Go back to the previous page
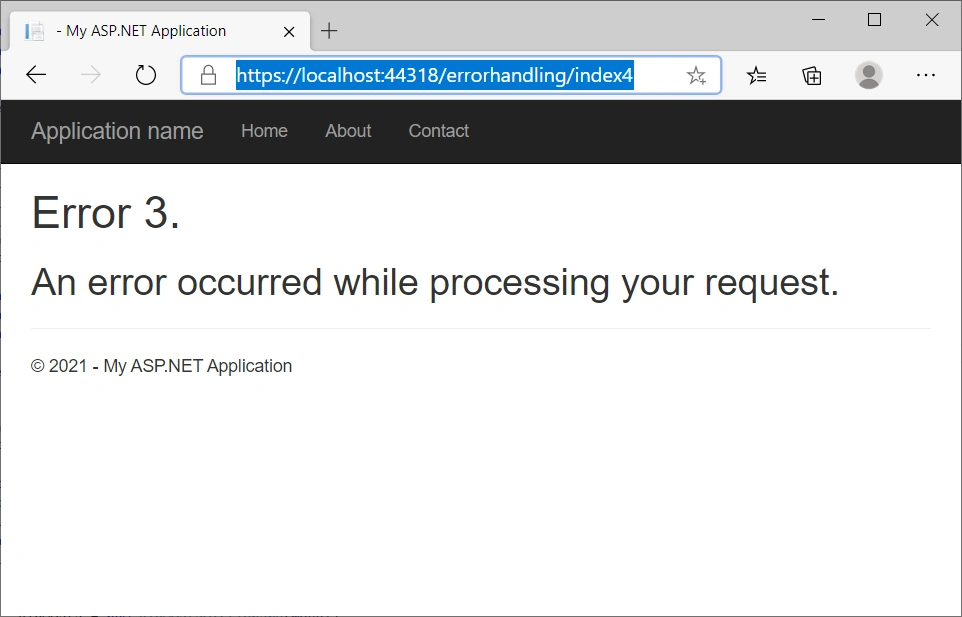This screenshot has height=617, width=962. [x=36, y=75]
